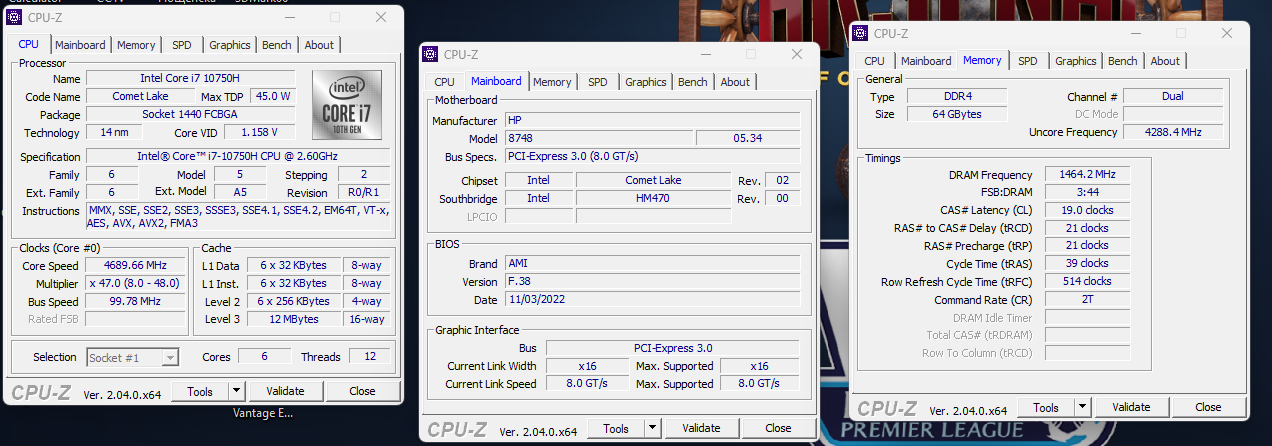1272x446 pixels.
Task: Click the DRAM Frequency value 1464.2 MHz
Action: [1087, 174]
